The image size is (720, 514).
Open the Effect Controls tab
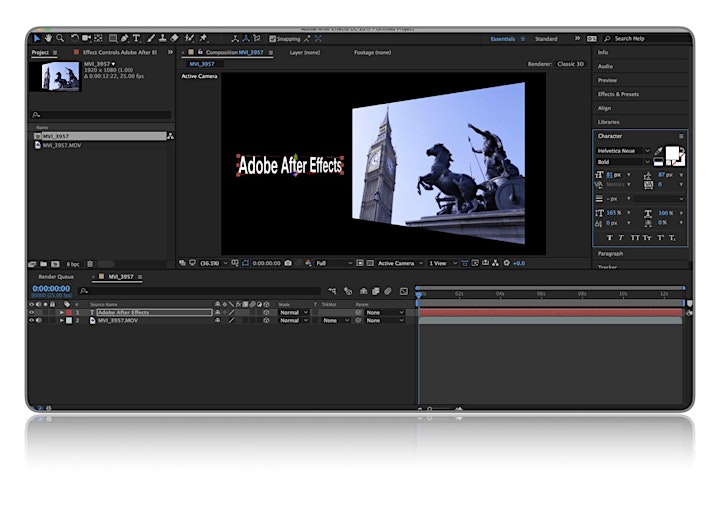[120, 52]
